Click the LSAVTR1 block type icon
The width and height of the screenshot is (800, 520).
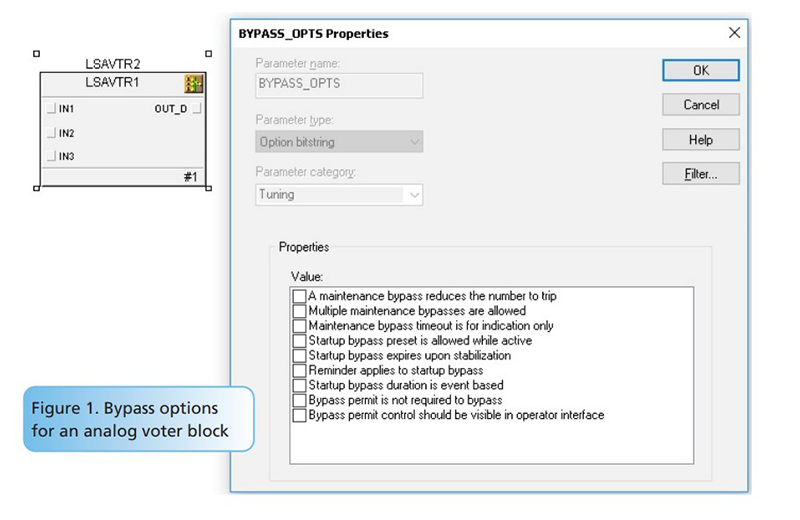(x=195, y=84)
